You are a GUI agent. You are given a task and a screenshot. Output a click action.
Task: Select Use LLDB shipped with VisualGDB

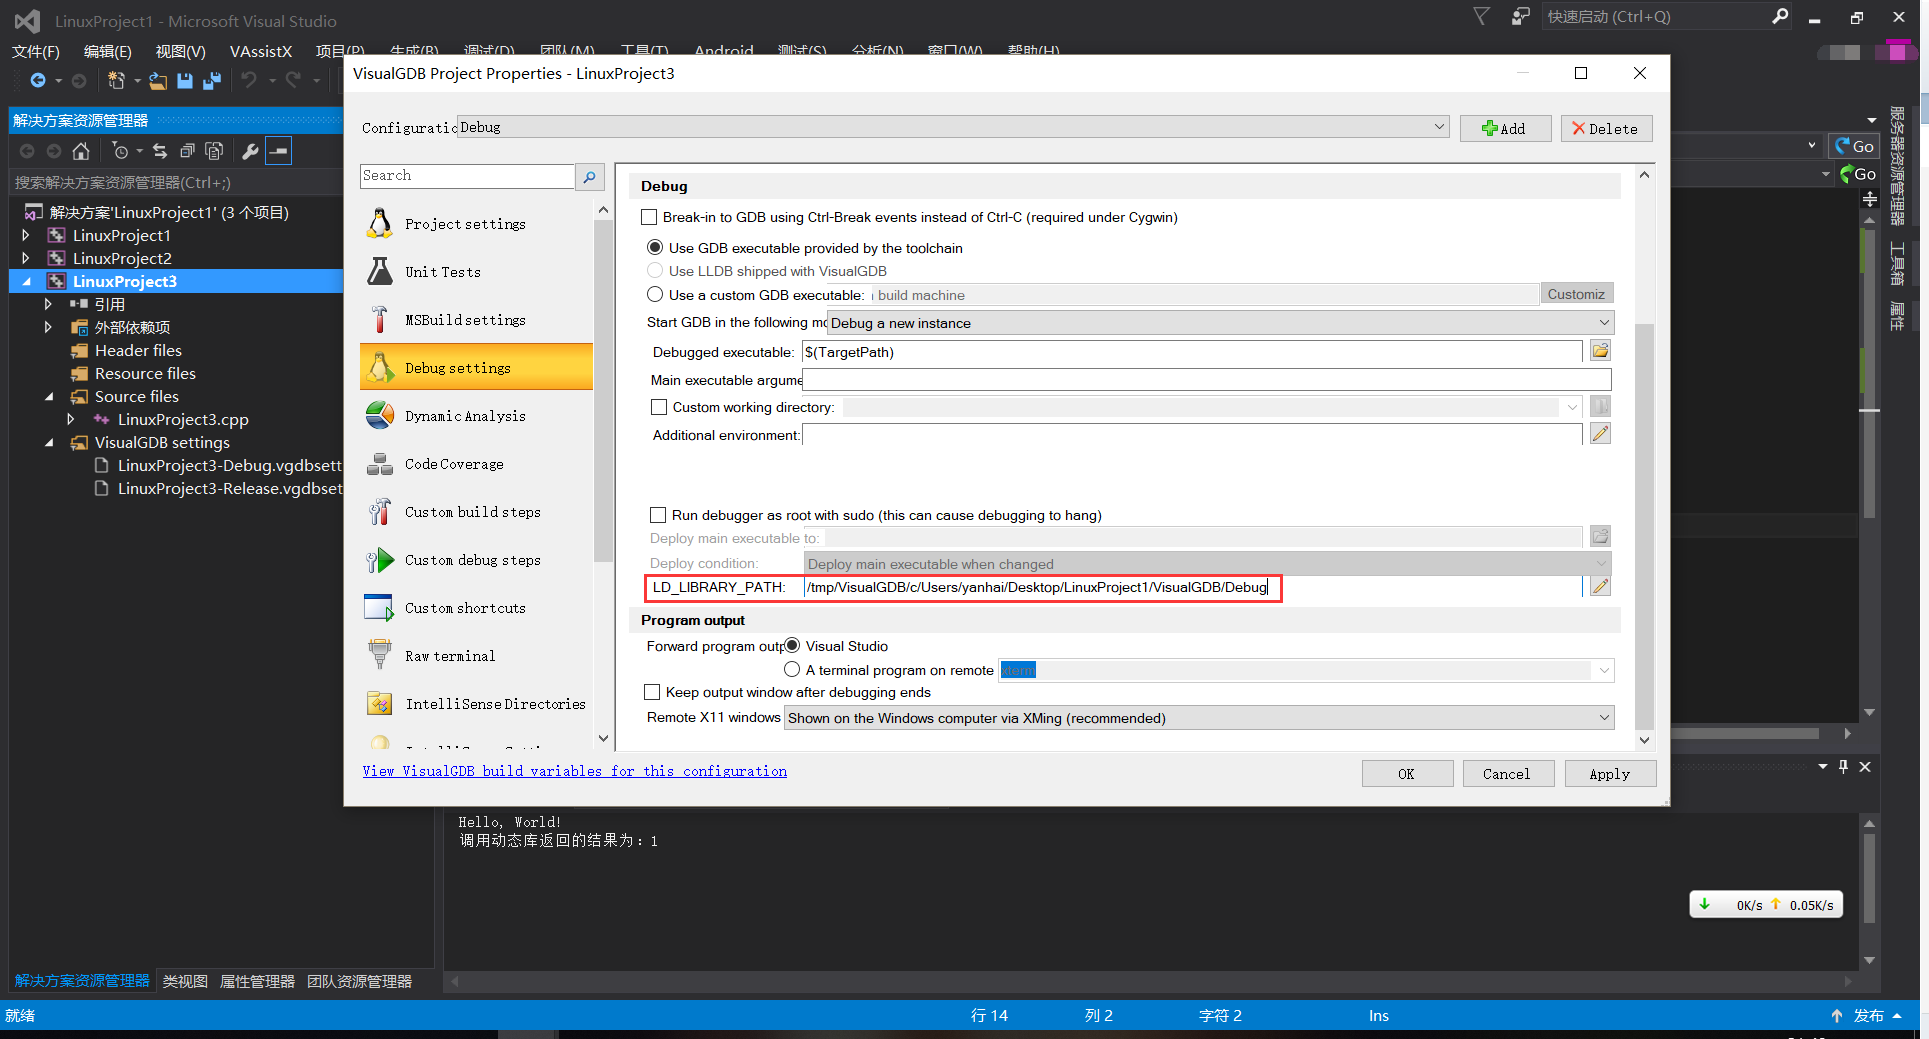[655, 270]
